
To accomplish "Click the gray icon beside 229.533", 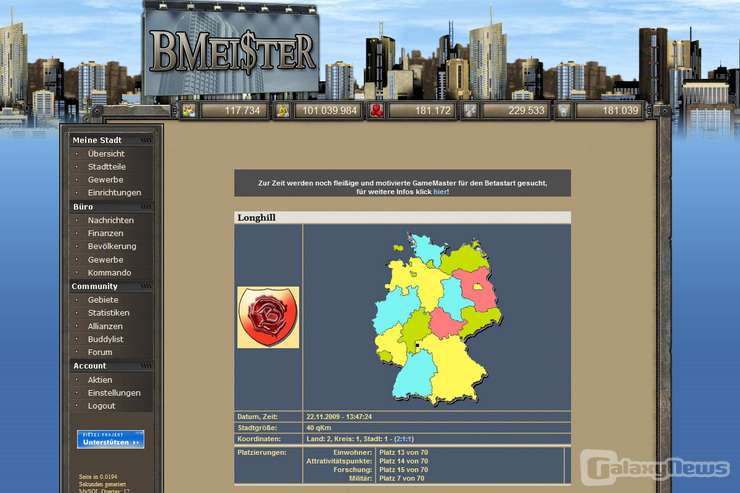I will point(470,111).
